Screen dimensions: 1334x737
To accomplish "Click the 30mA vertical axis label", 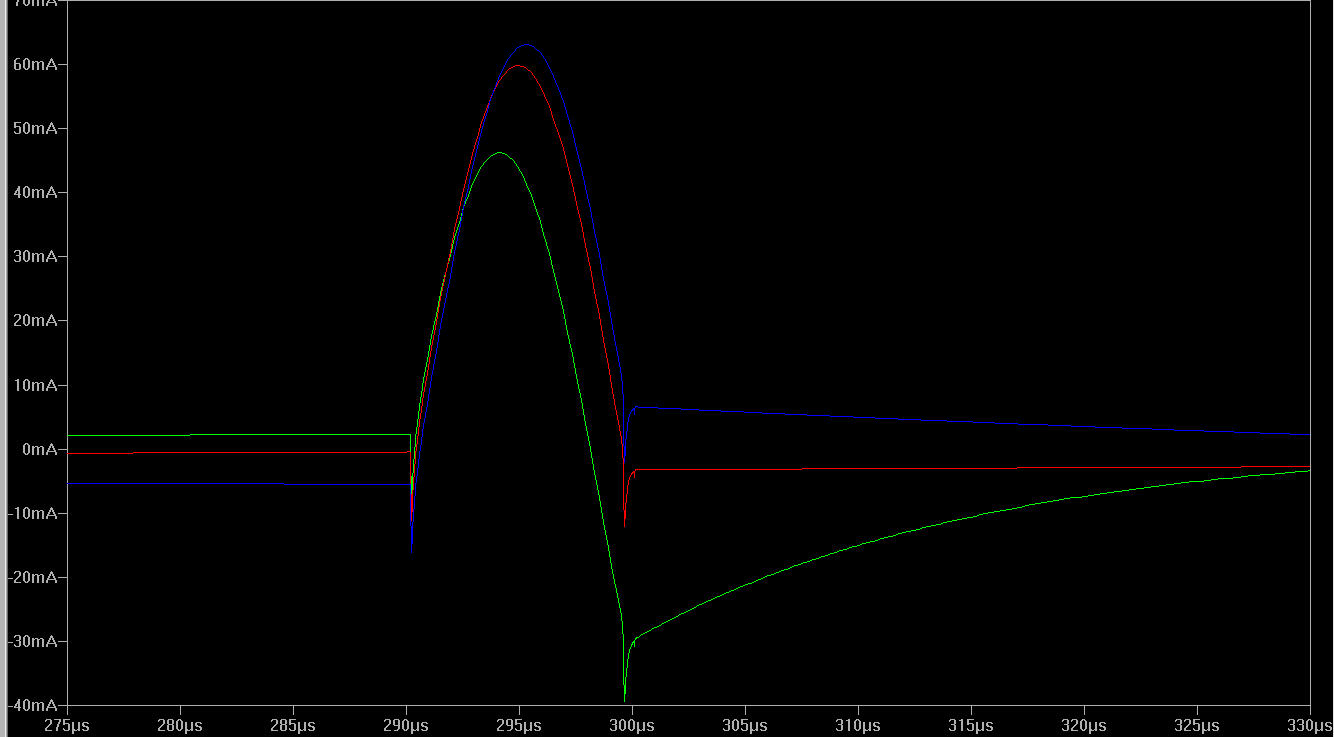I will 37,256.
